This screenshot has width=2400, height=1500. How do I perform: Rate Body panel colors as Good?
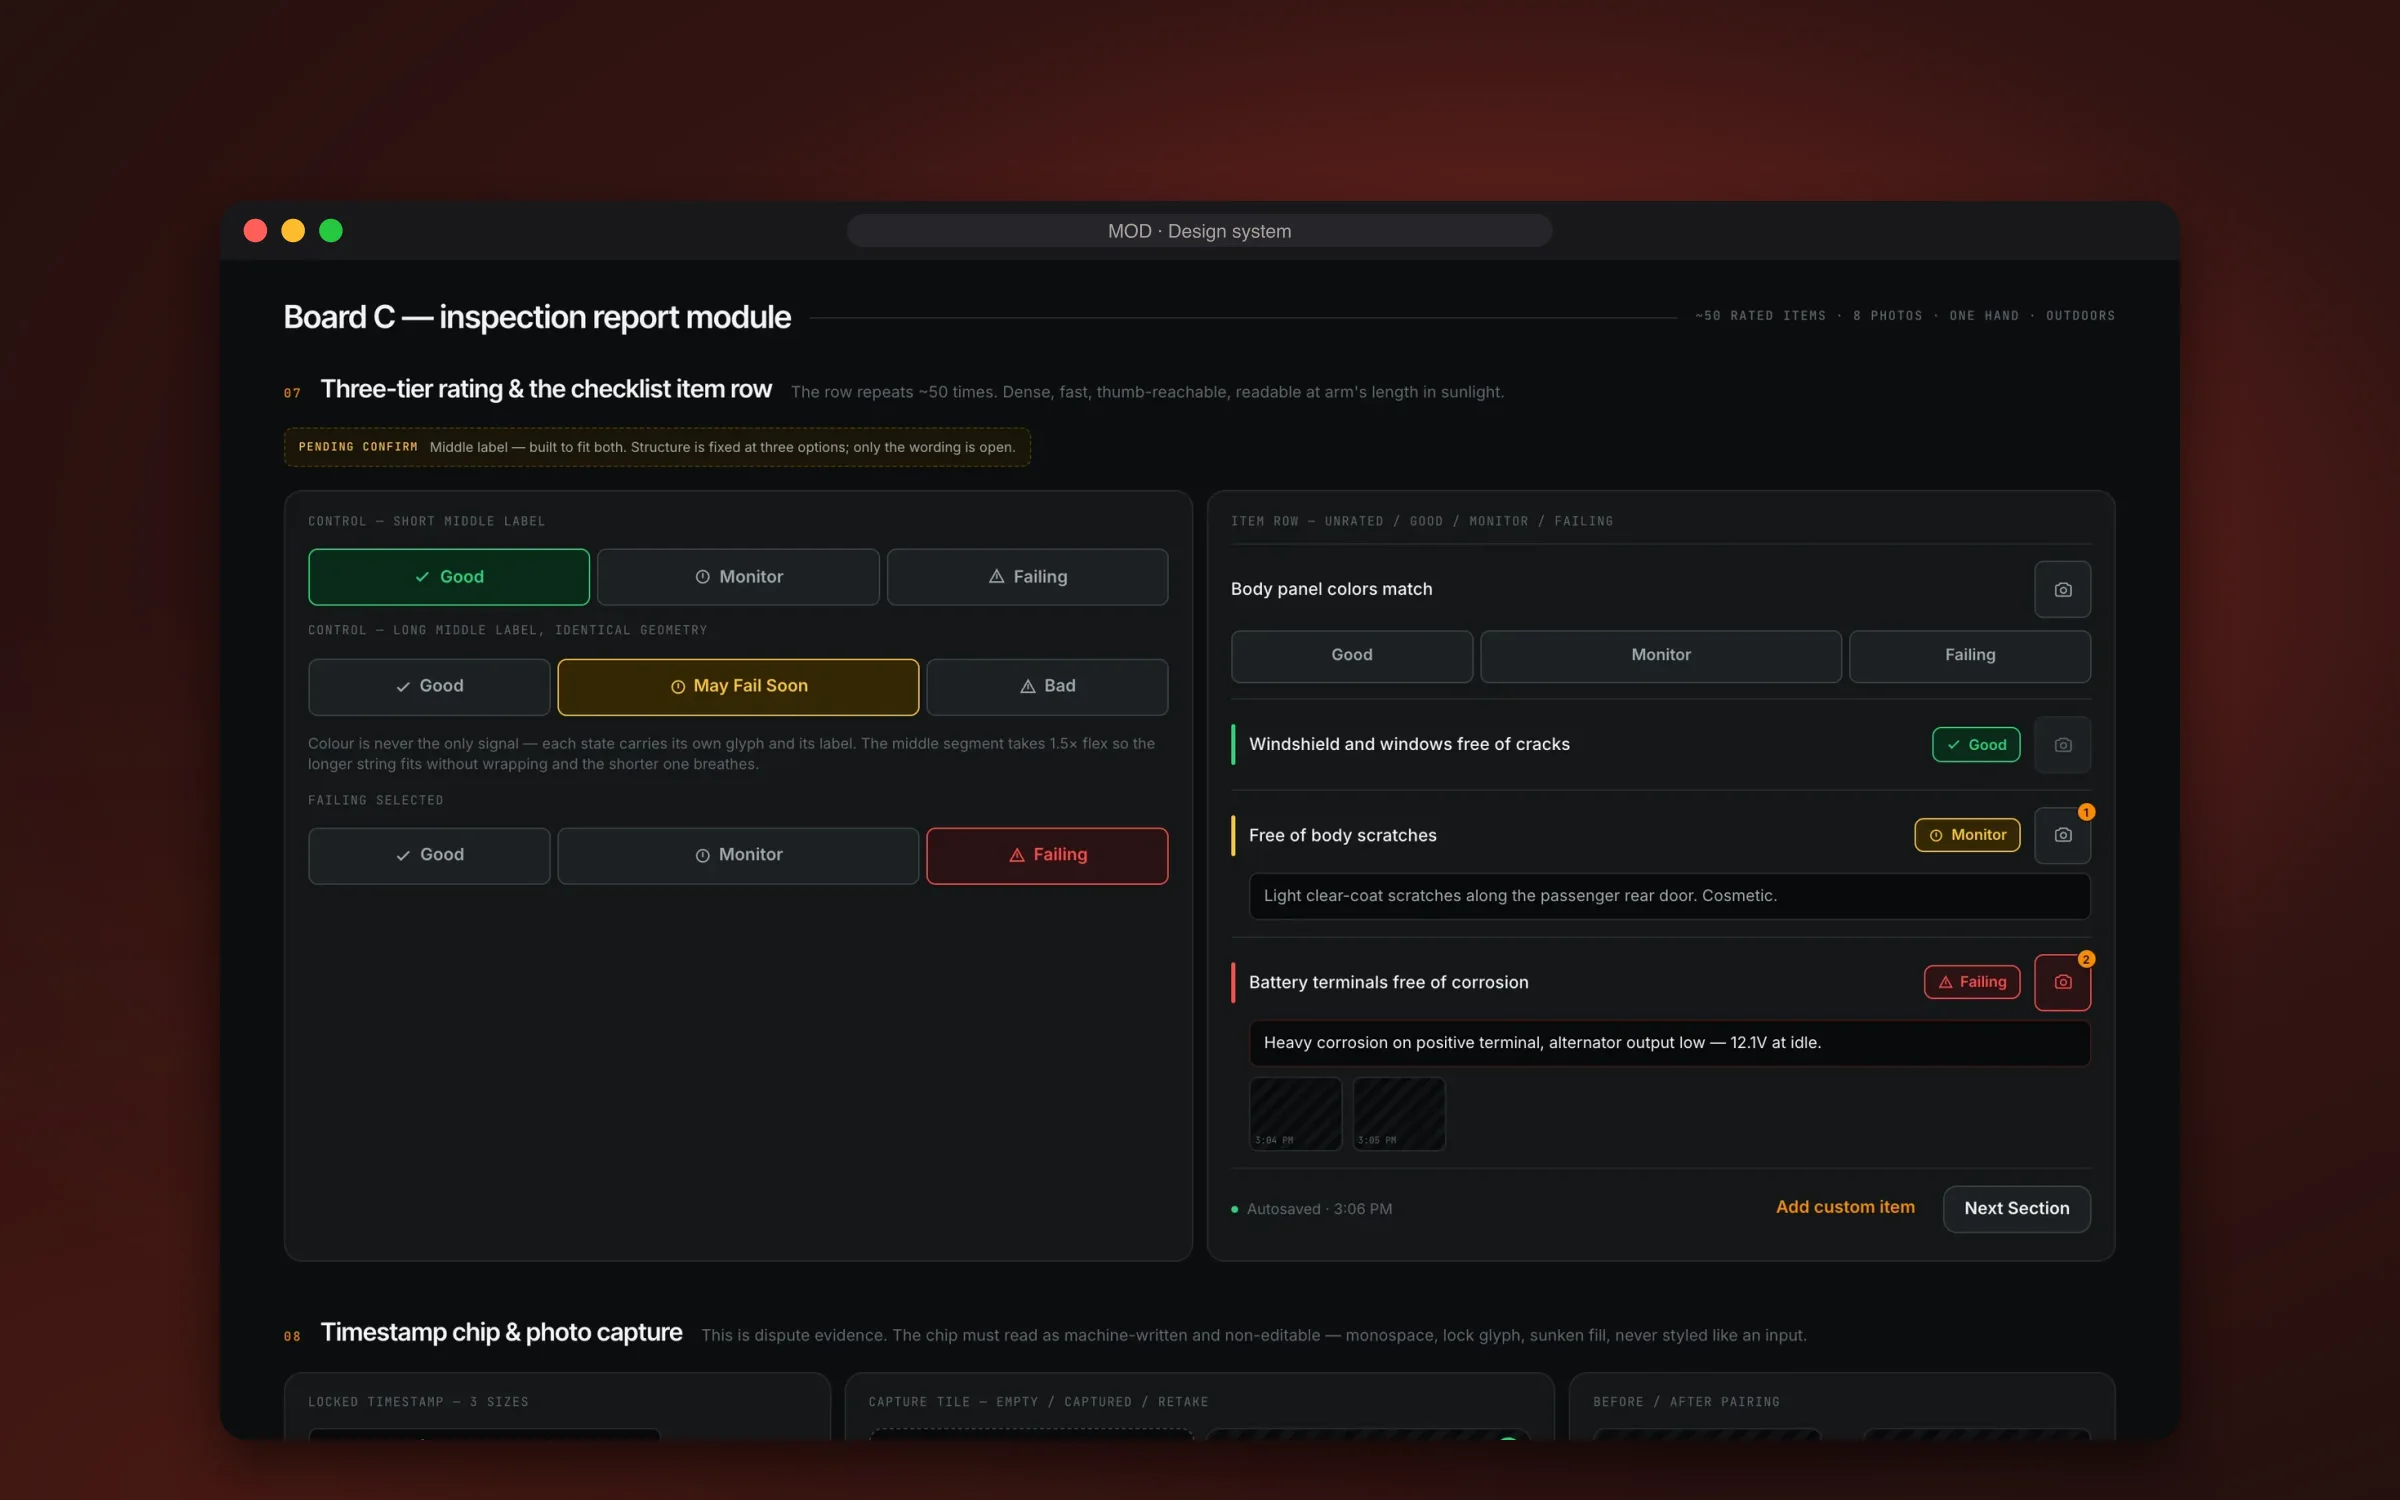click(x=1351, y=656)
